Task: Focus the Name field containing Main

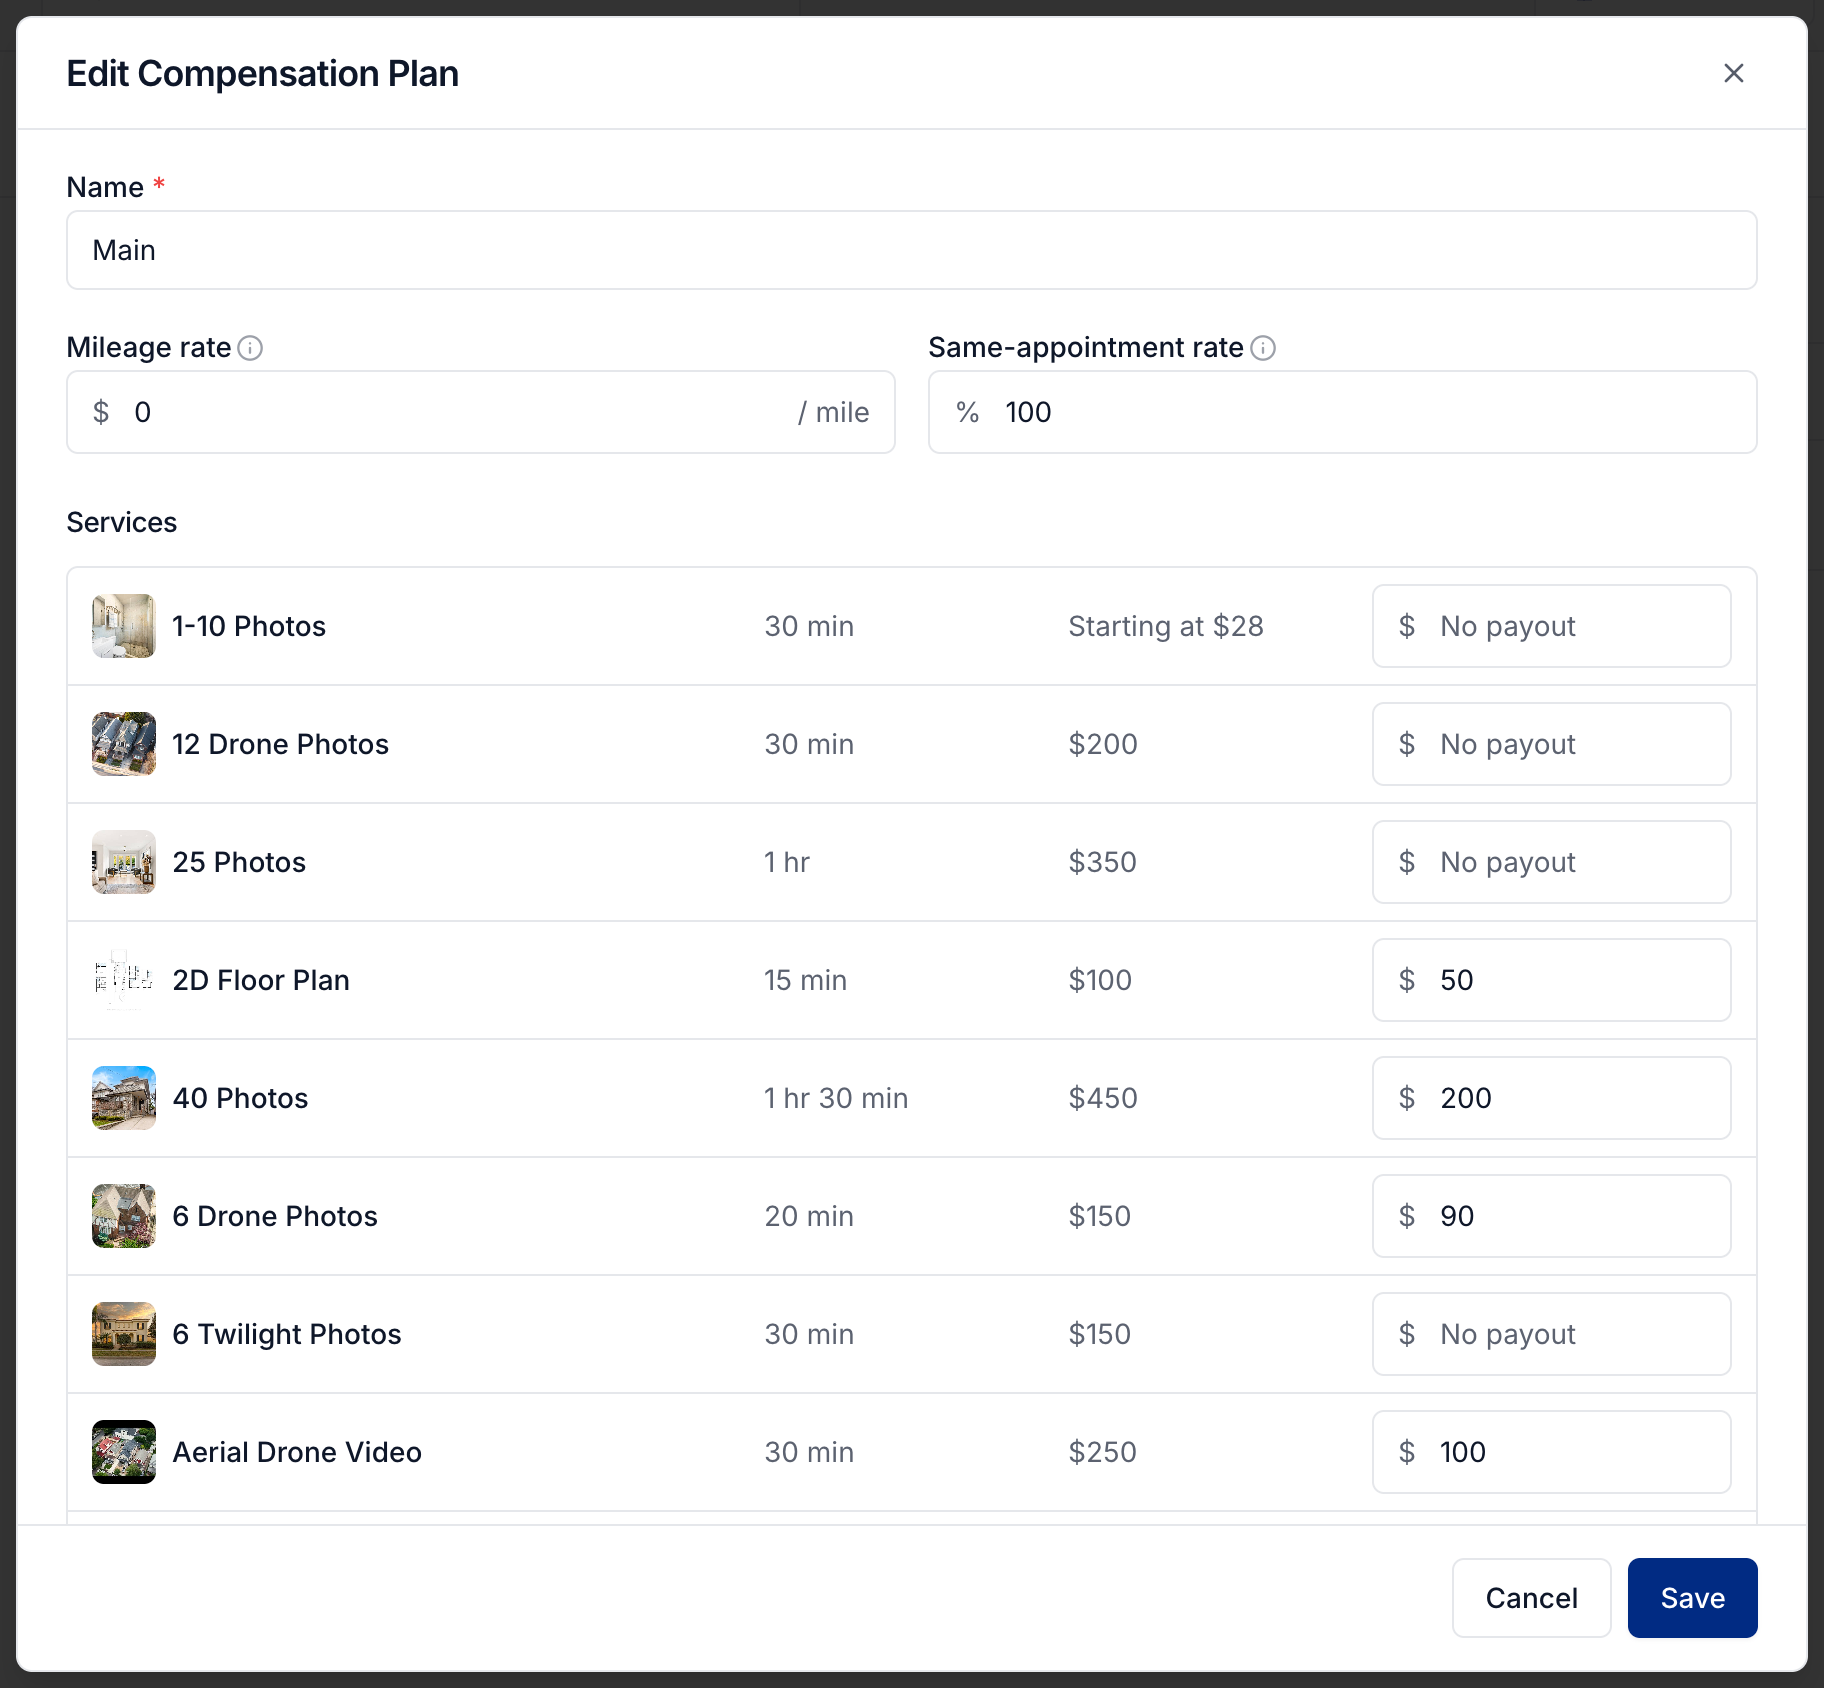Action: click(912, 250)
